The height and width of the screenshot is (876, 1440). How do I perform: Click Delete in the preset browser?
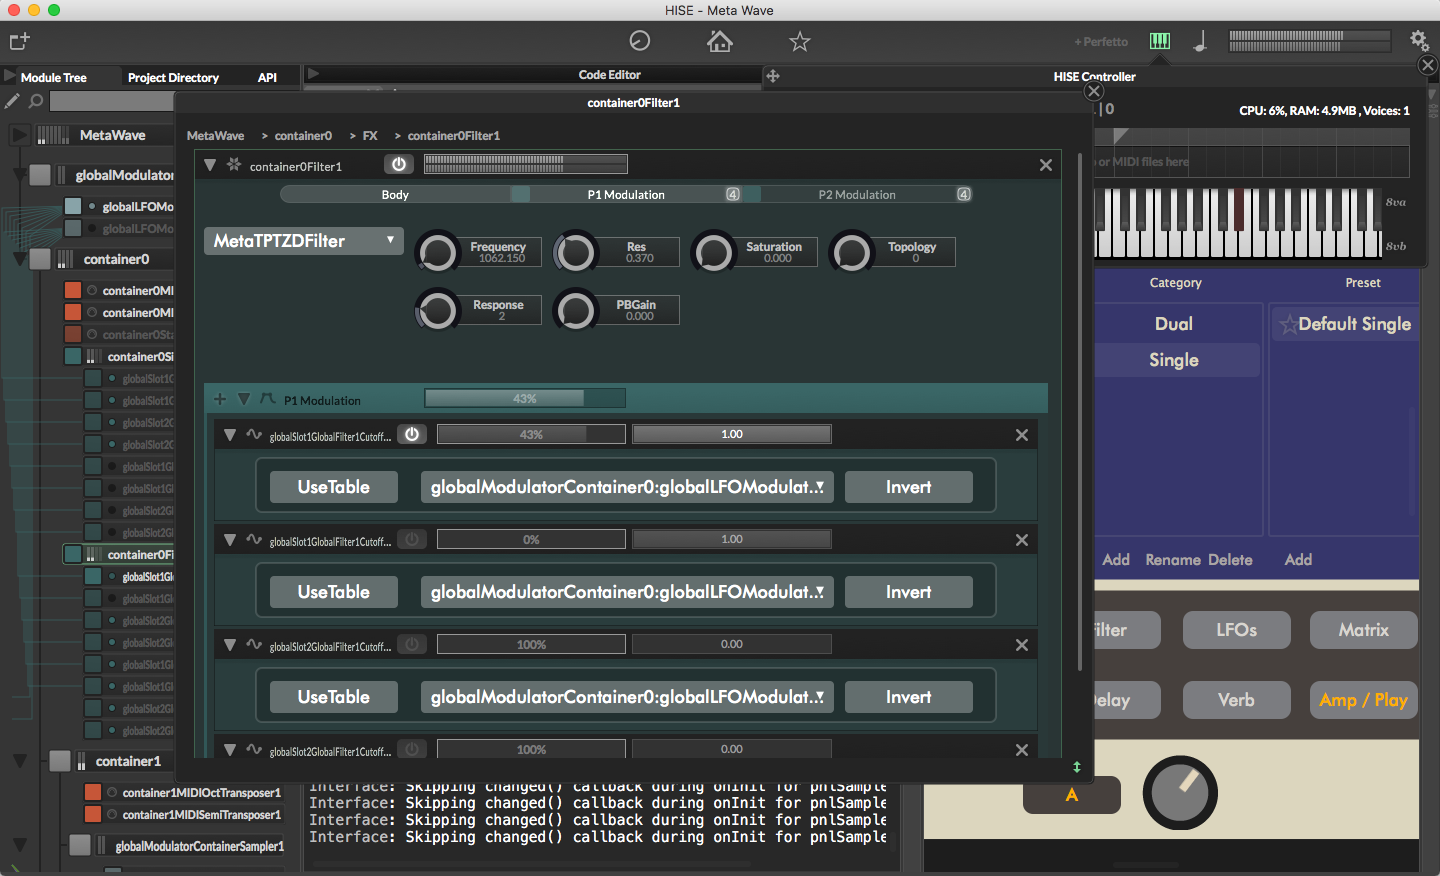(1230, 560)
